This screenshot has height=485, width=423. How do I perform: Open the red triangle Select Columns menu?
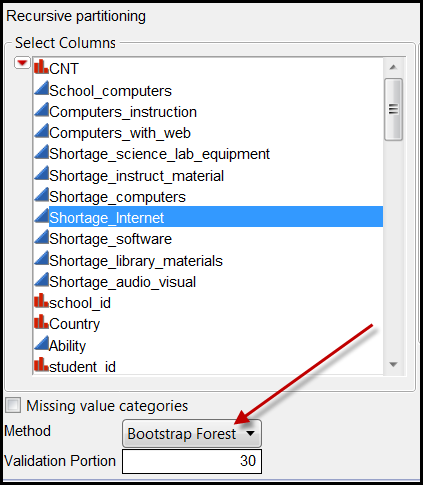(x=22, y=63)
